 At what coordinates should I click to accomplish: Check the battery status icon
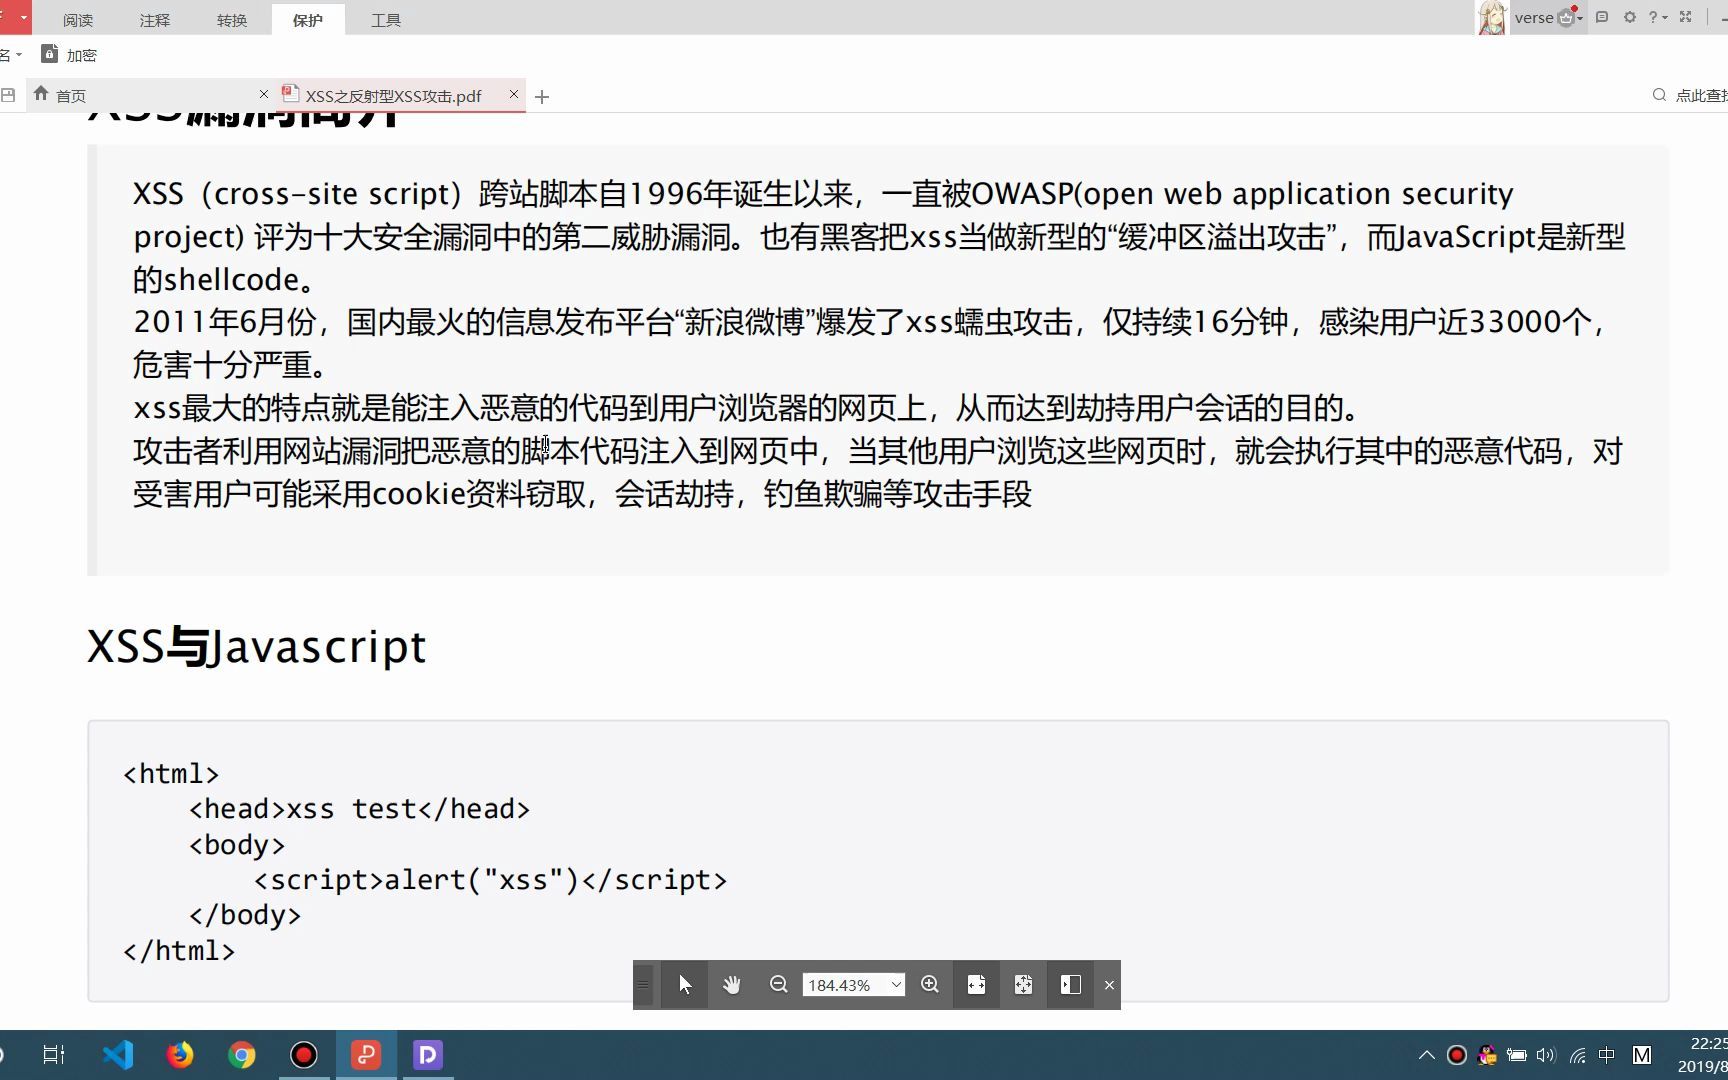tap(1517, 1055)
